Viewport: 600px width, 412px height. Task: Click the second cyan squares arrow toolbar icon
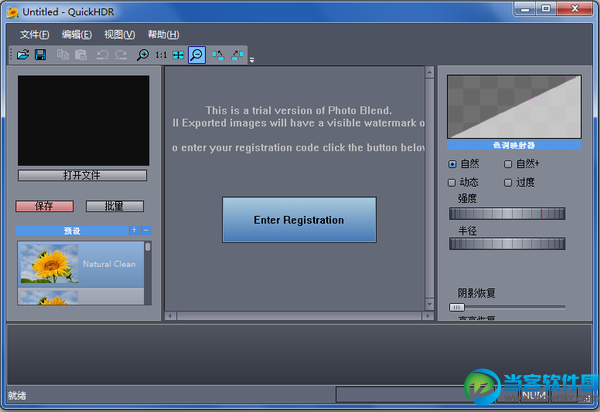point(237,55)
